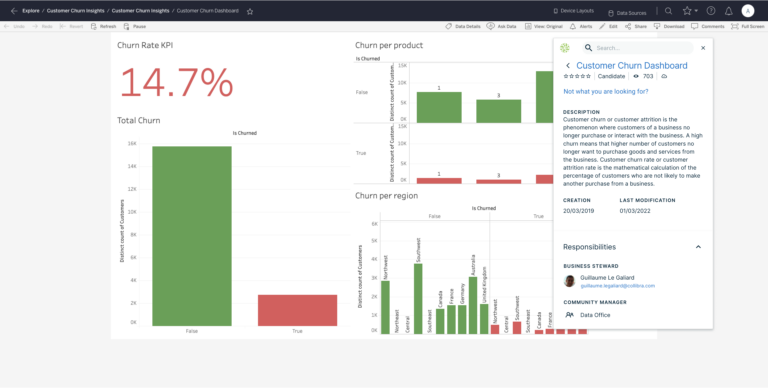This screenshot has width=768, height=388.
Task: Open Data Sources
Action: [627, 13]
